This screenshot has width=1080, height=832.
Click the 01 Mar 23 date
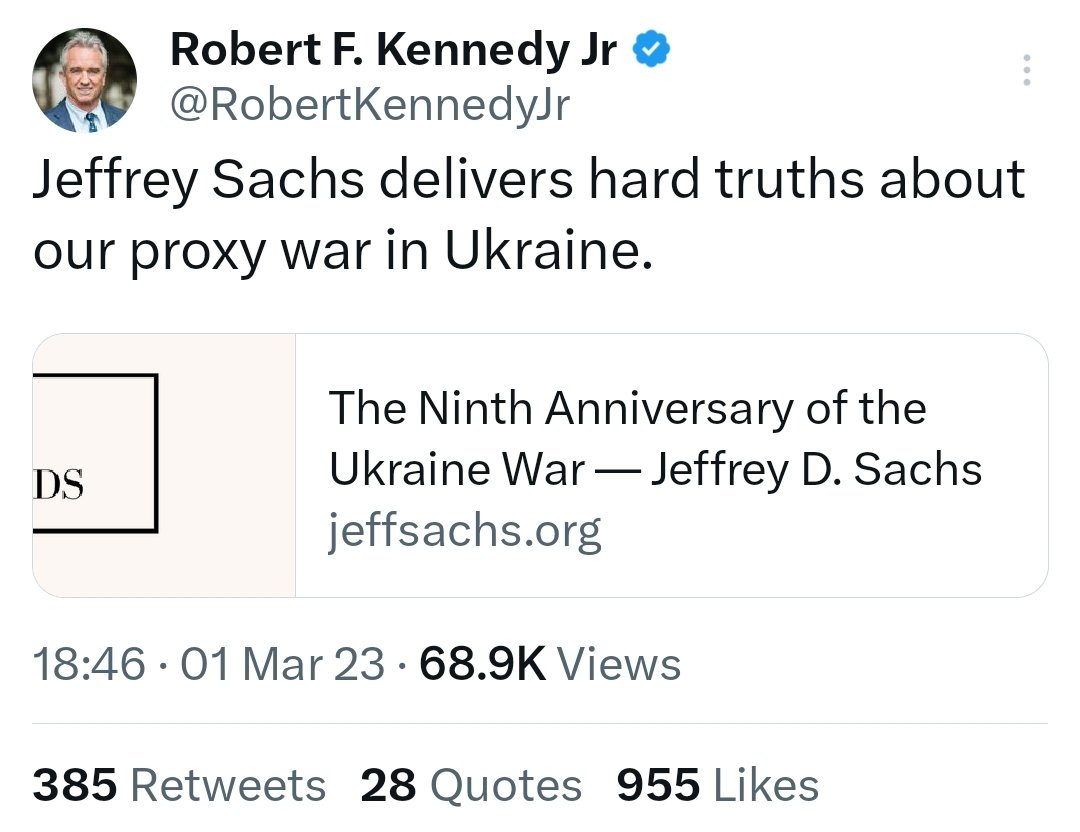pos(282,664)
